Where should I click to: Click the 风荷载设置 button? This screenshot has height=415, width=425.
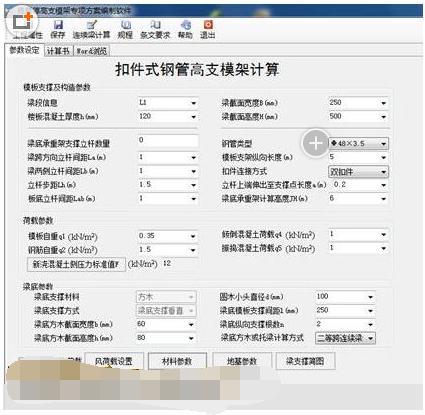tap(114, 361)
